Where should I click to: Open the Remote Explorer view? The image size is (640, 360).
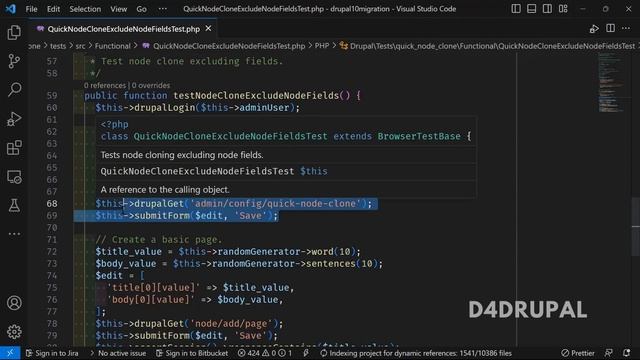(x=14, y=177)
